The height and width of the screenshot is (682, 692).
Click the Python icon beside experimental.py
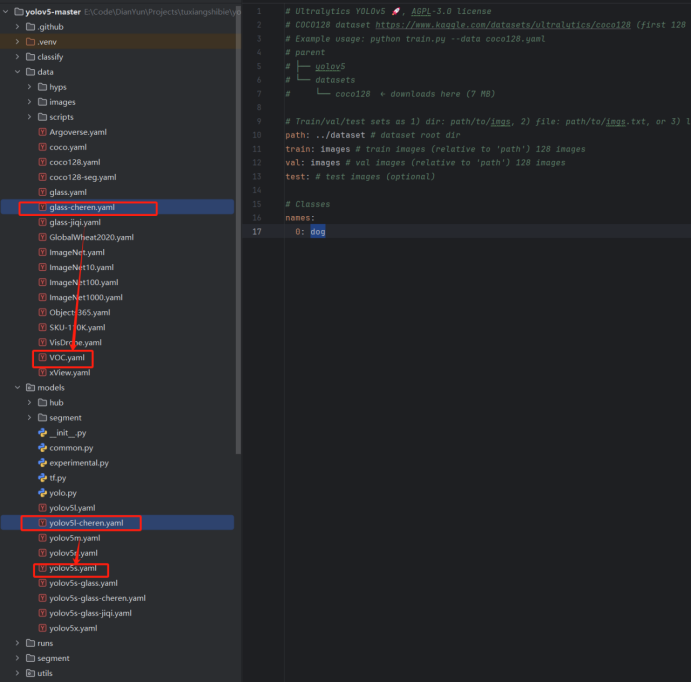pyautogui.click(x=42, y=463)
